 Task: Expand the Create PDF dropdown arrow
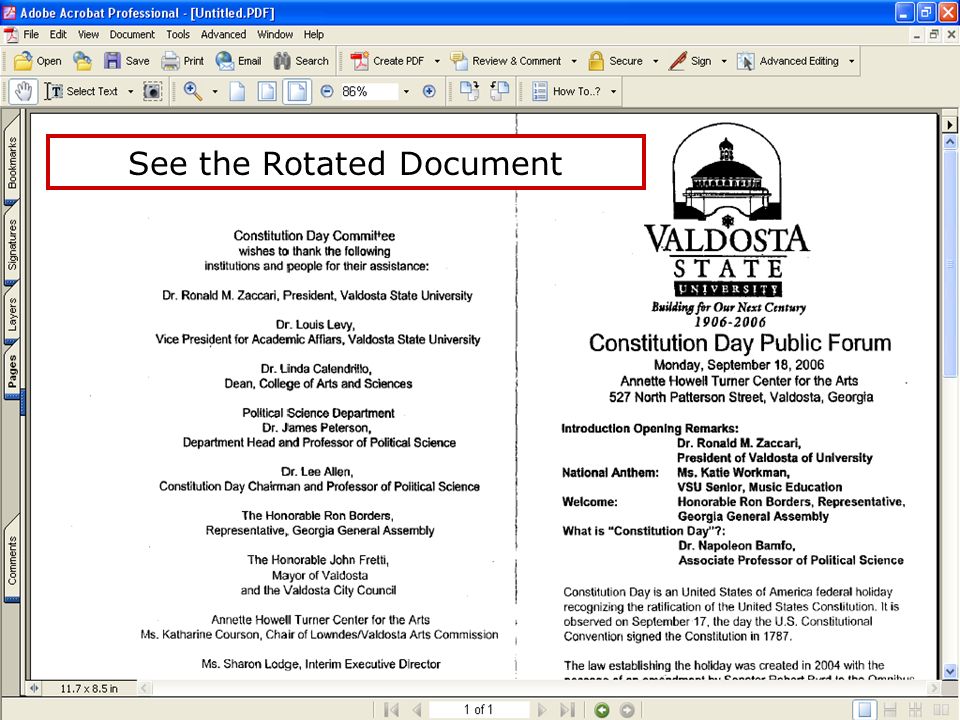pos(437,61)
